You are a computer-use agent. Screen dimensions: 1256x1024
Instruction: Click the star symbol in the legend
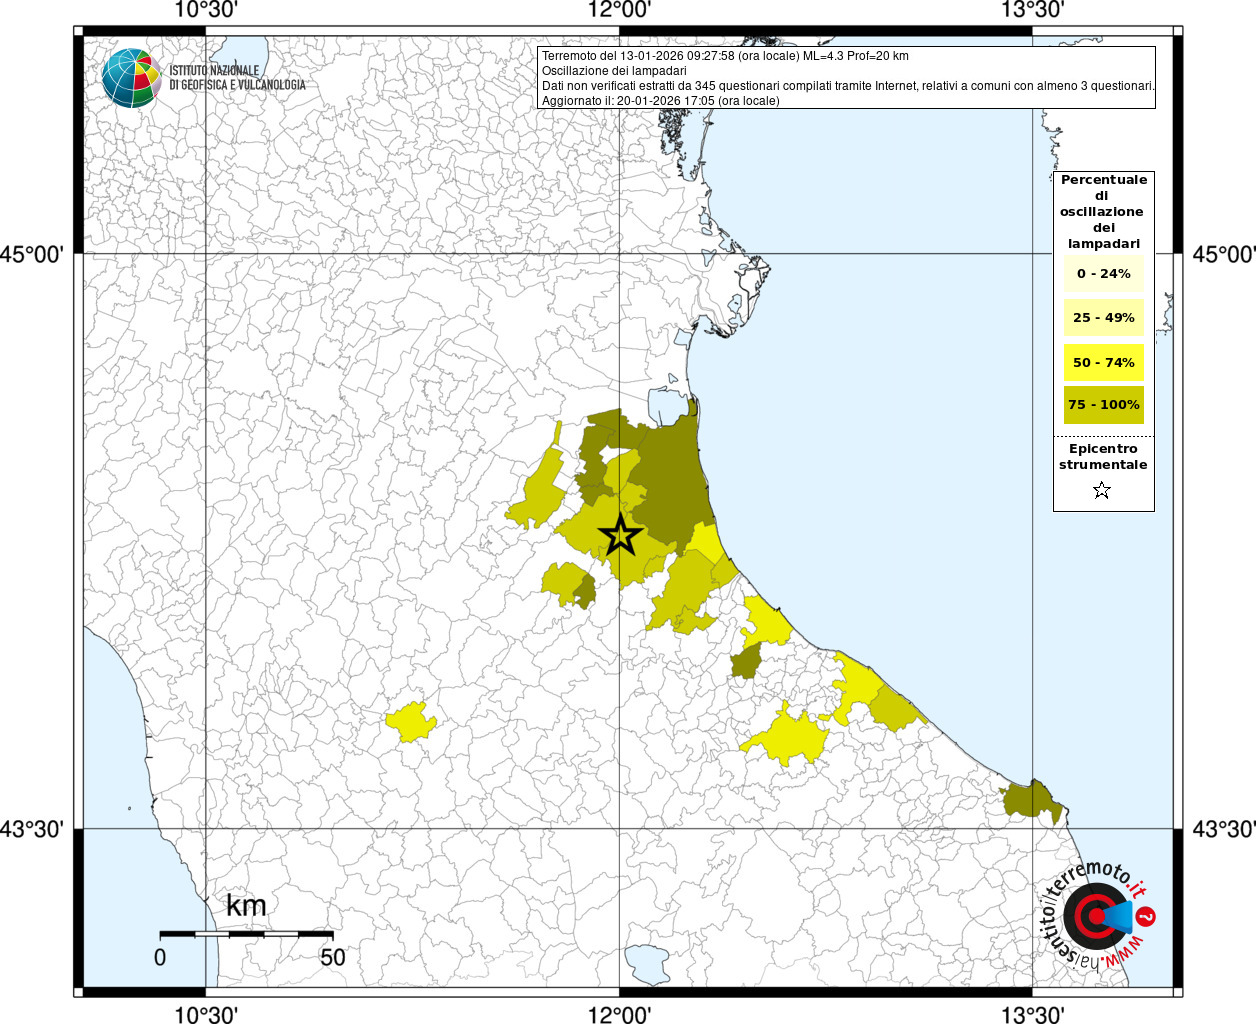(x=1102, y=490)
